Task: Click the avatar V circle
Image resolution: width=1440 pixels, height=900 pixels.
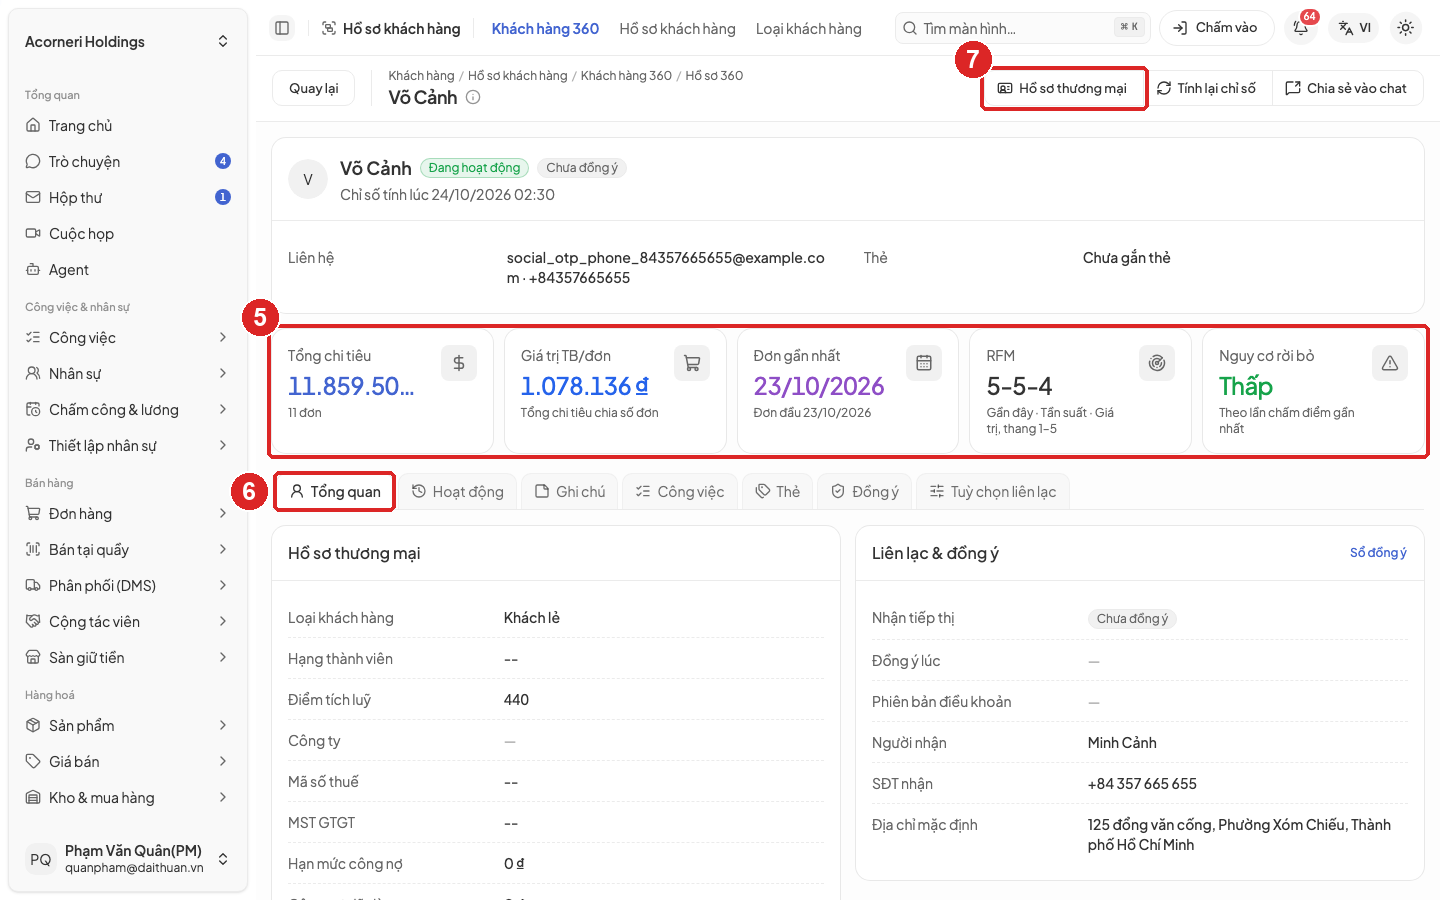Action: point(308,180)
